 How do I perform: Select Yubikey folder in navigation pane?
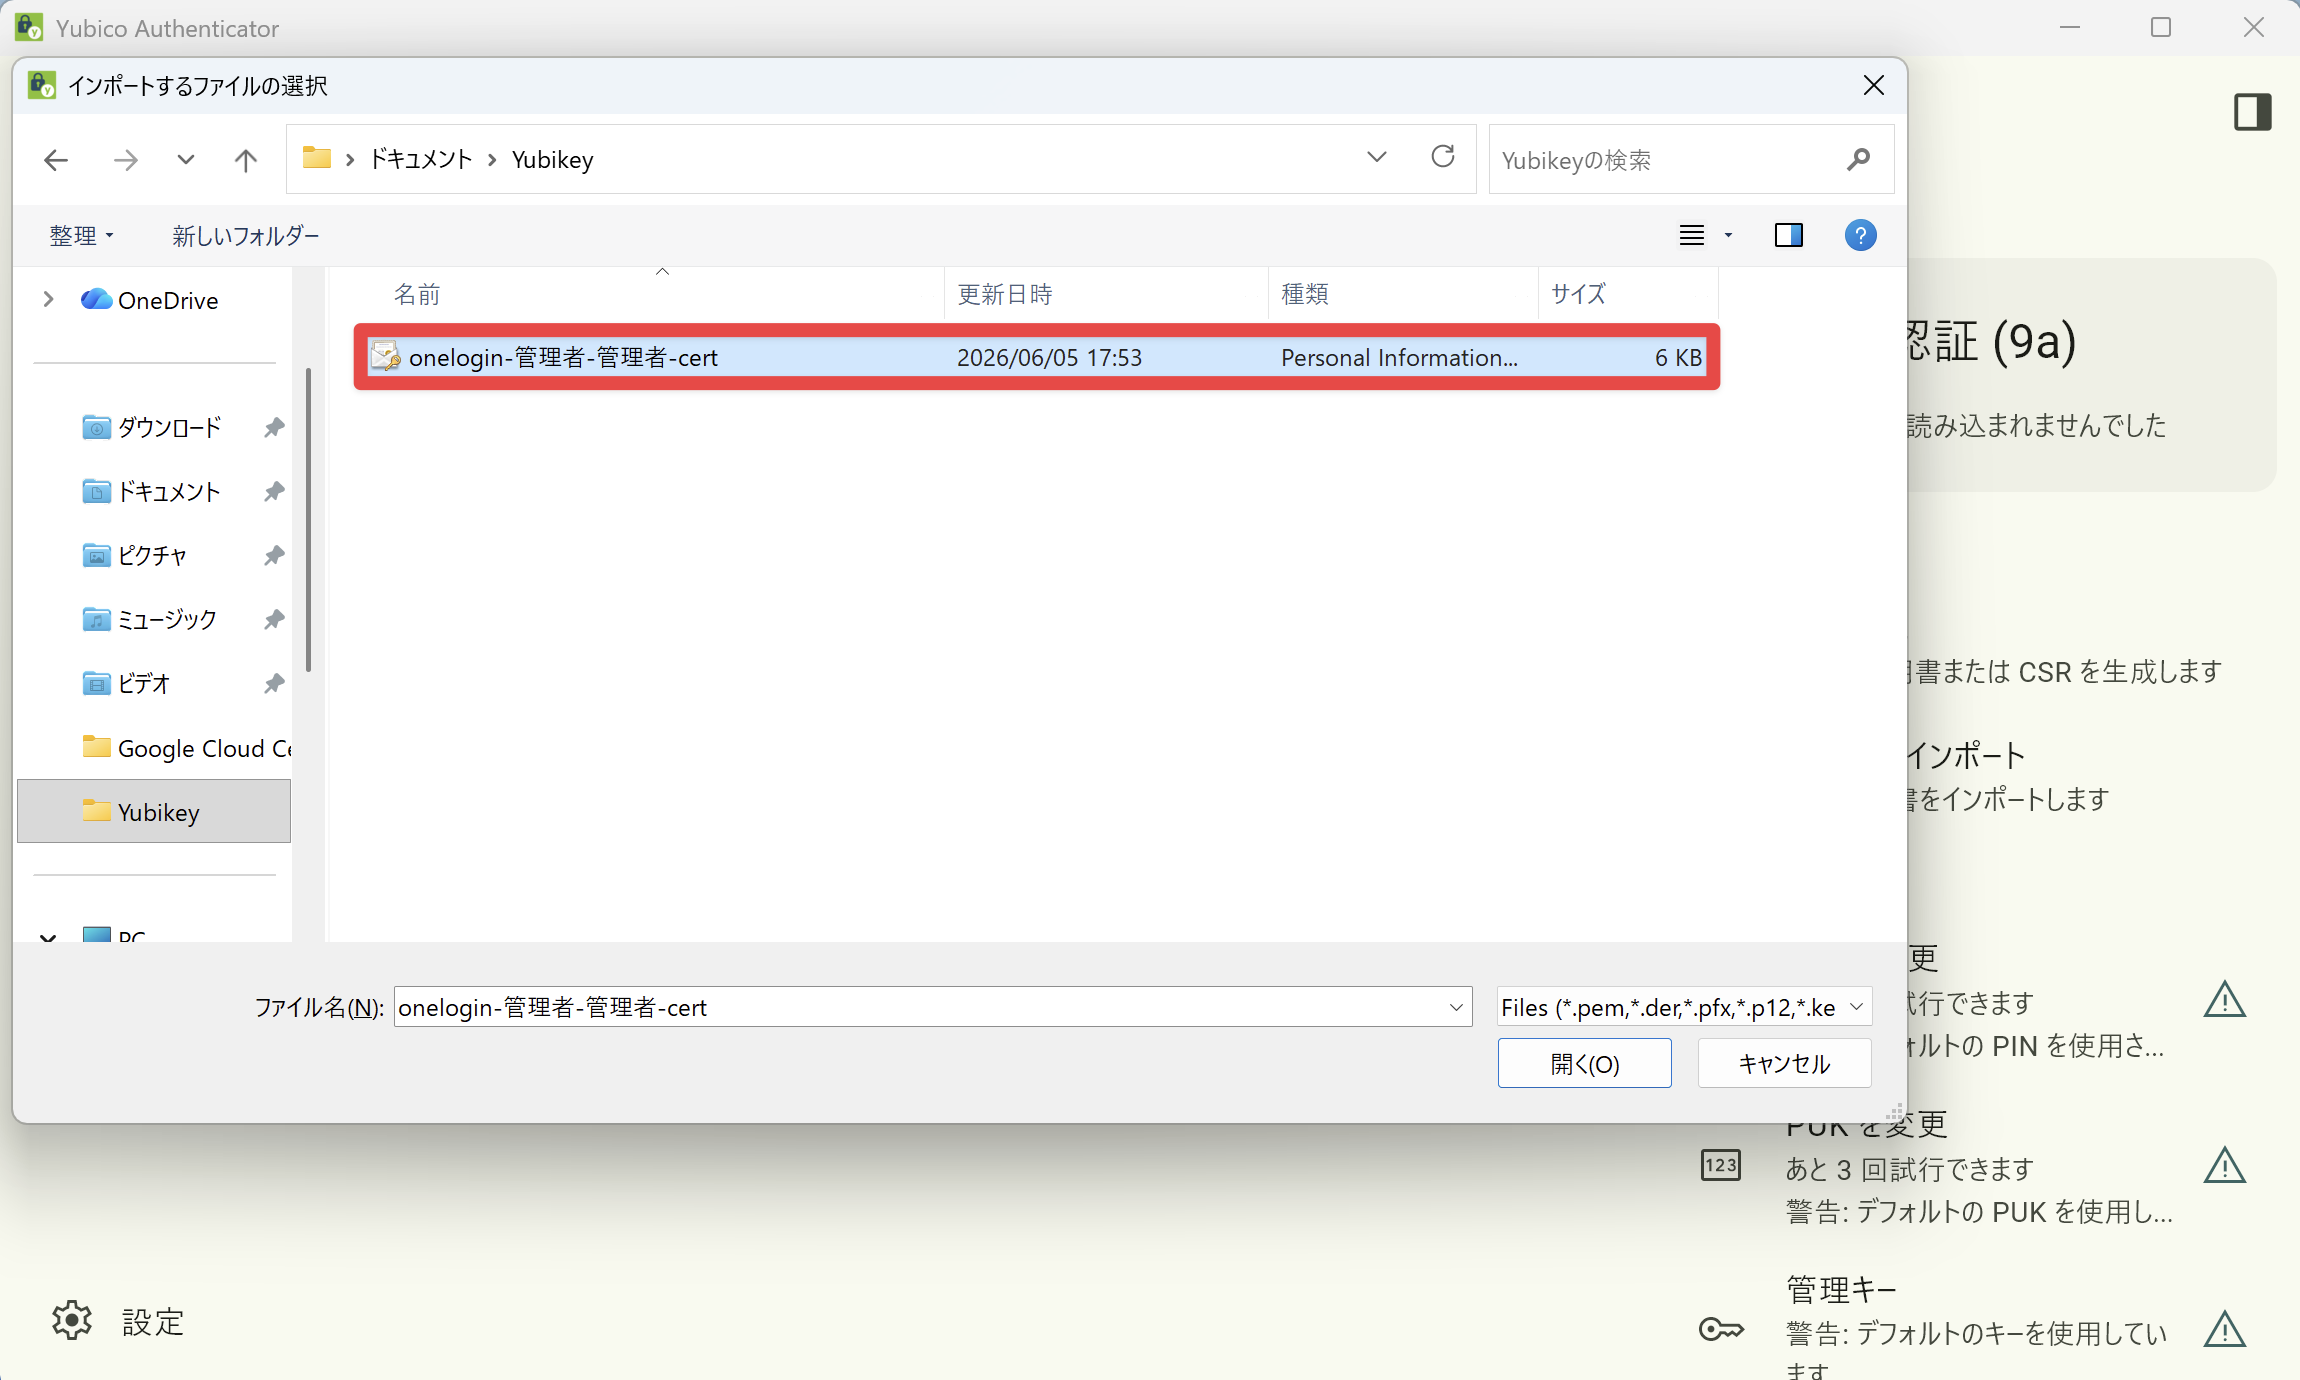(154, 812)
